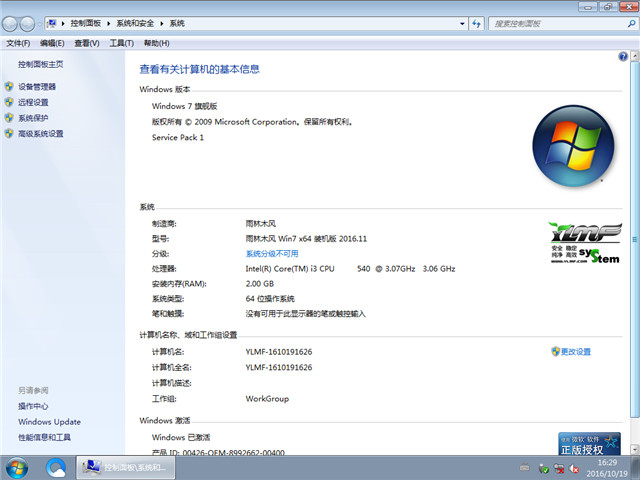Click the shield icon beside 更改设置
The height and width of the screenshot is (480, 640).
click(555, 351)
